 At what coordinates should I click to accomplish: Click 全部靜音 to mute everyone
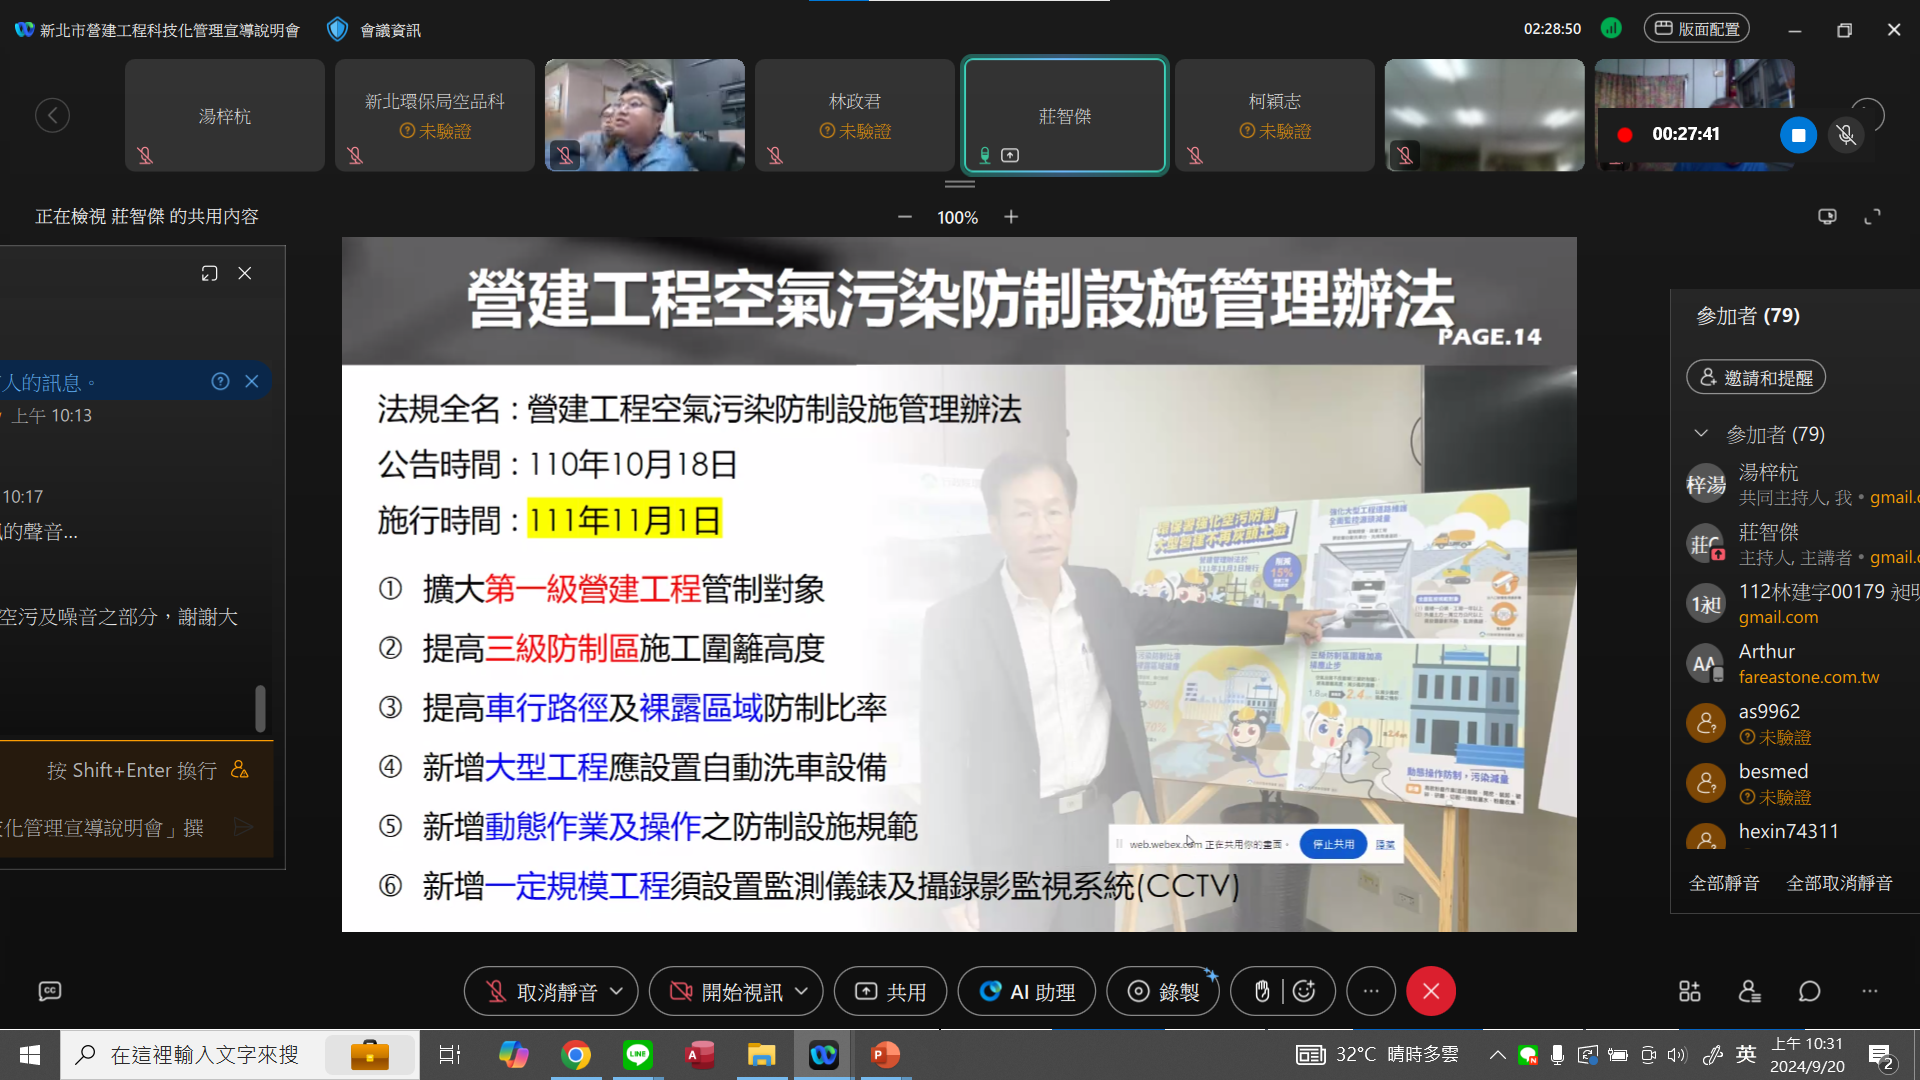[x=1723, y=883]
